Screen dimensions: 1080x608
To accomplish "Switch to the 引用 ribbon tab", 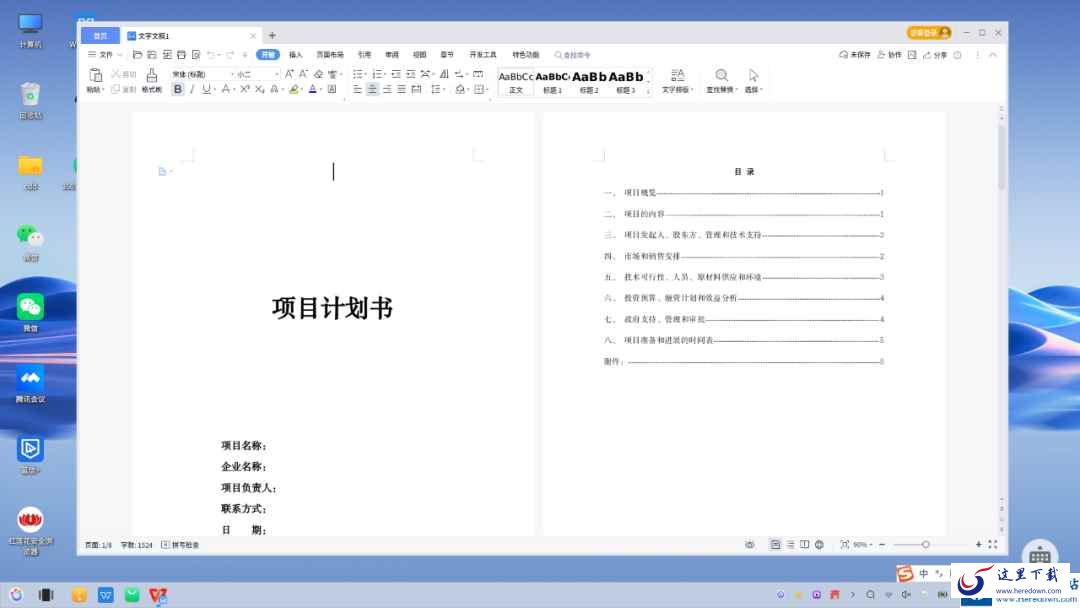I will tap(364, 54).
